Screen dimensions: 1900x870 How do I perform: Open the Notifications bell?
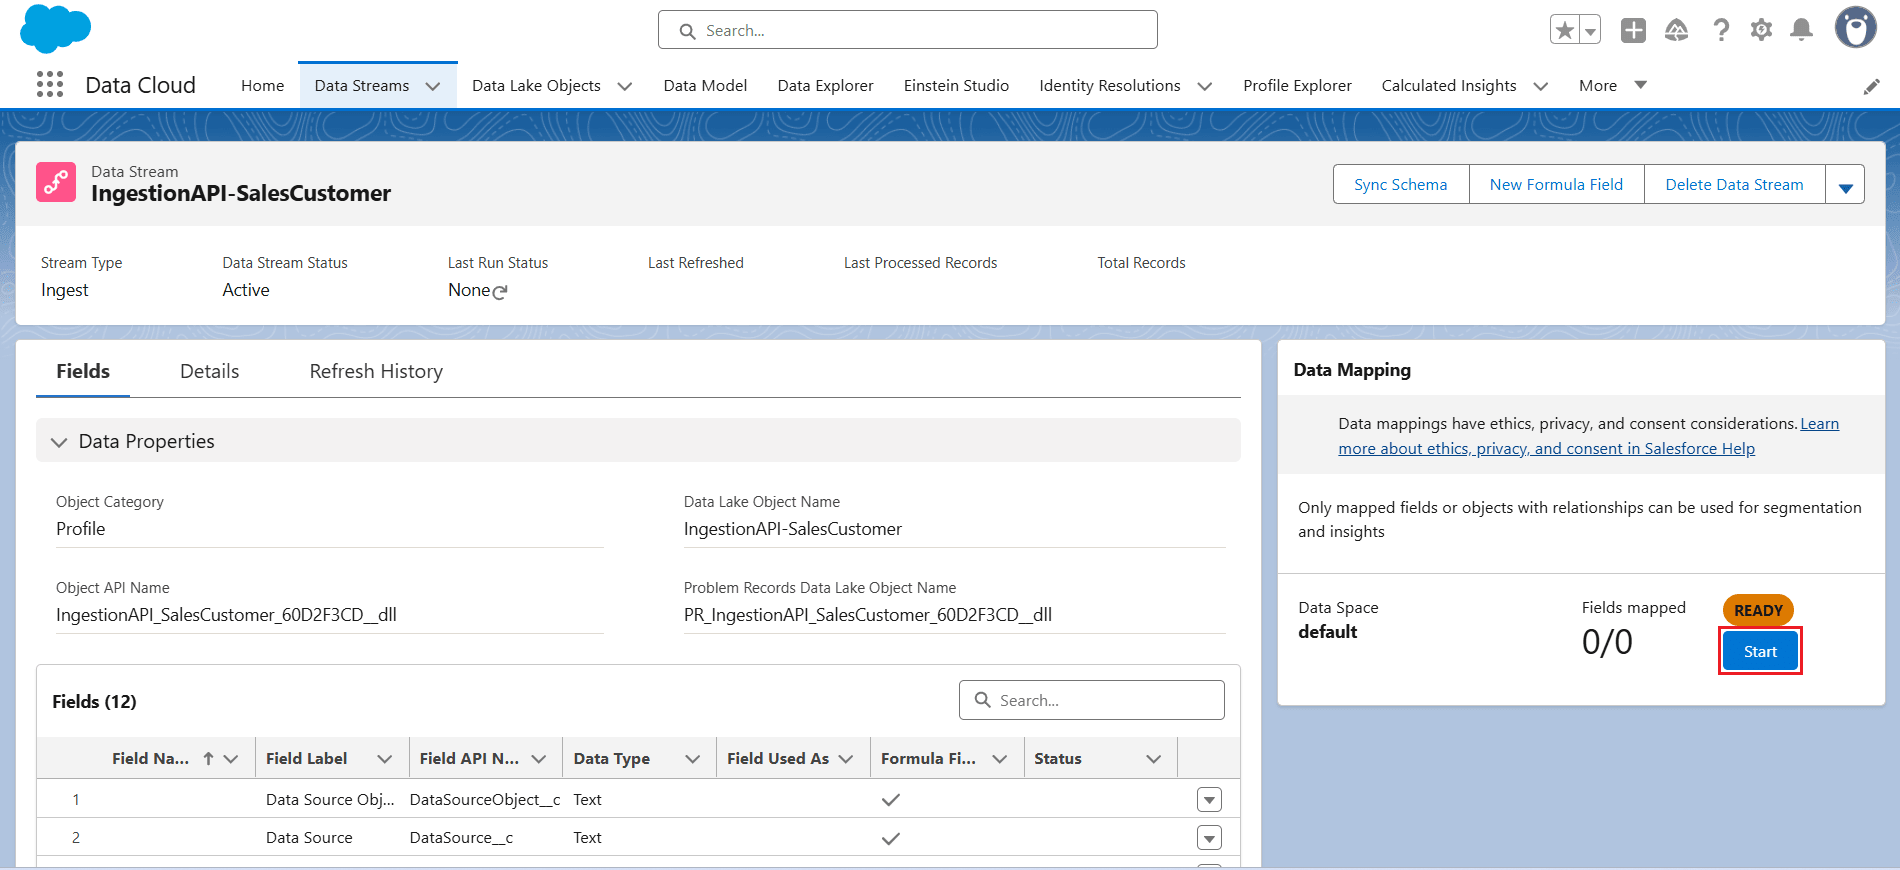(1801, 30)
